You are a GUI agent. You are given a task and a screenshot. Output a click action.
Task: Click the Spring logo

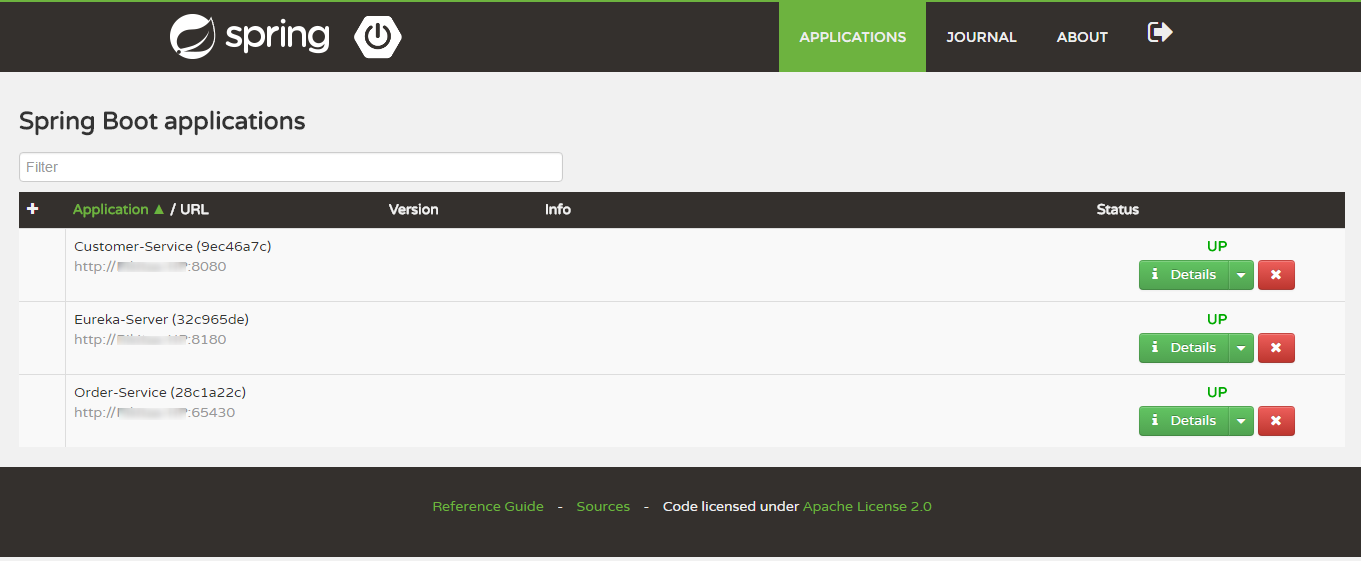249,37
